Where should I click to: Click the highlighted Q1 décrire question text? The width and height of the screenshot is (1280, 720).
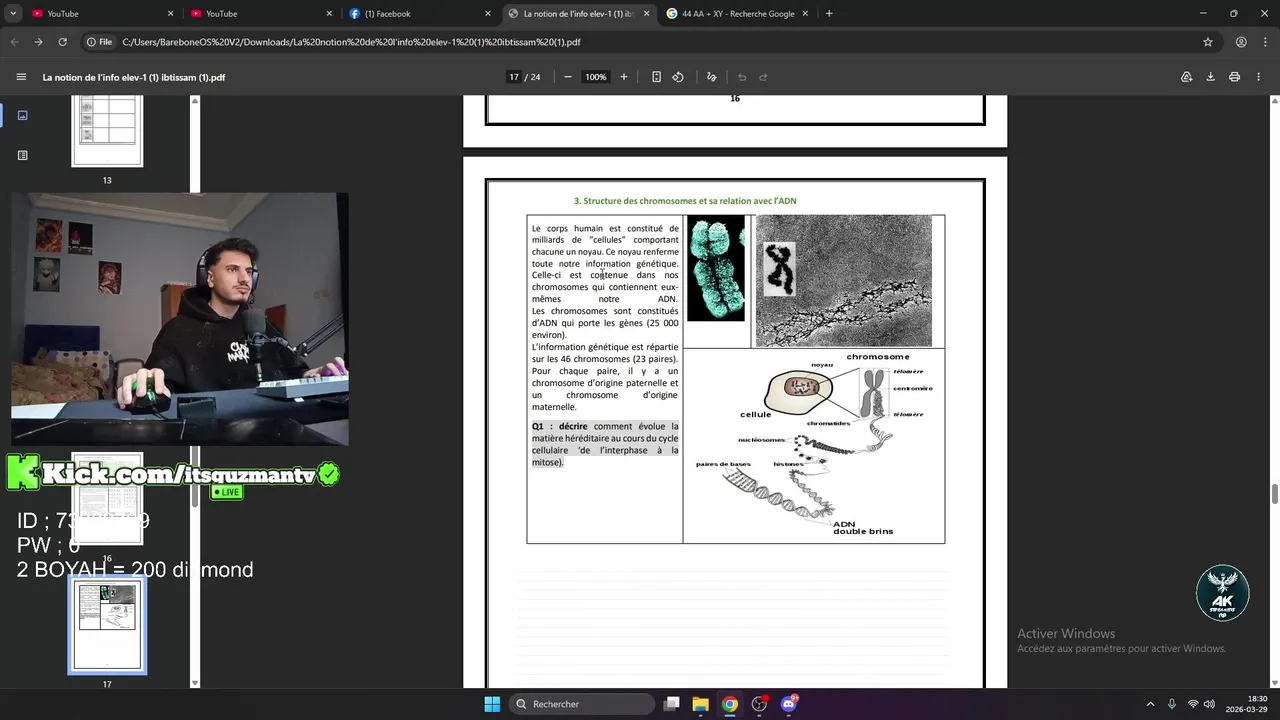click(605, 444)
